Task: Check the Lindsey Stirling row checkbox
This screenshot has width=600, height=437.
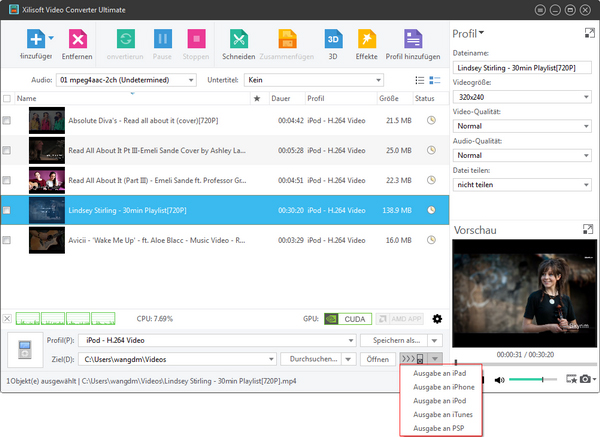Action: click(x=7, y=210)
